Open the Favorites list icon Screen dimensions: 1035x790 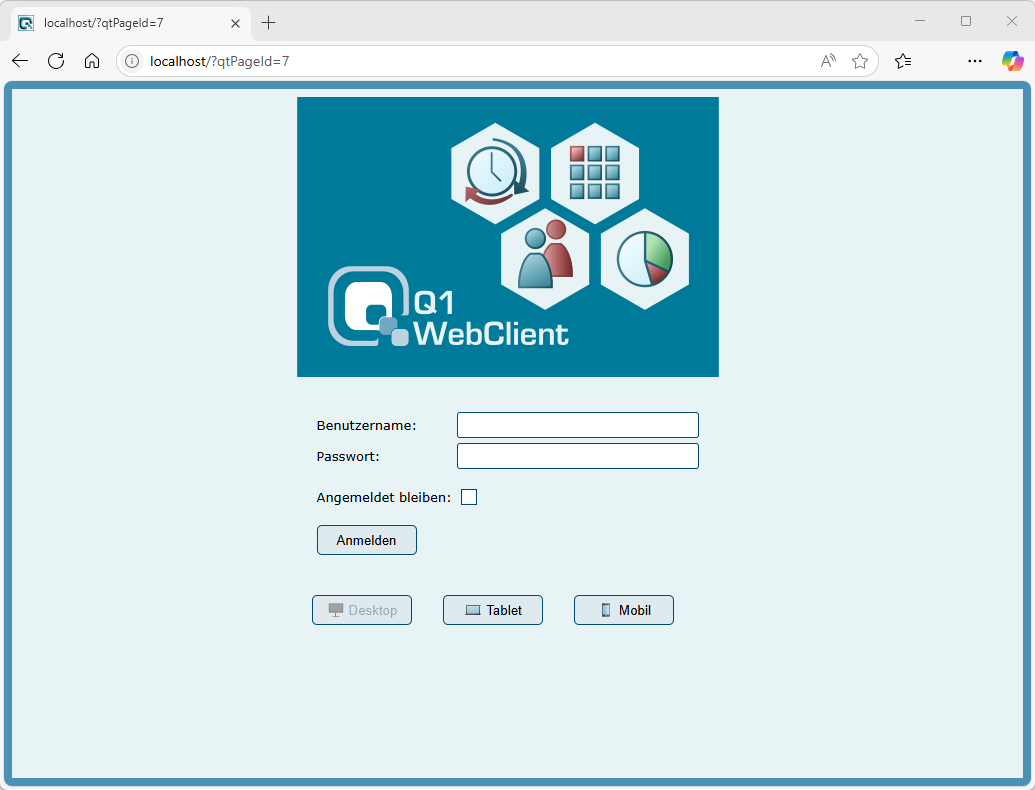click(903, 61)
